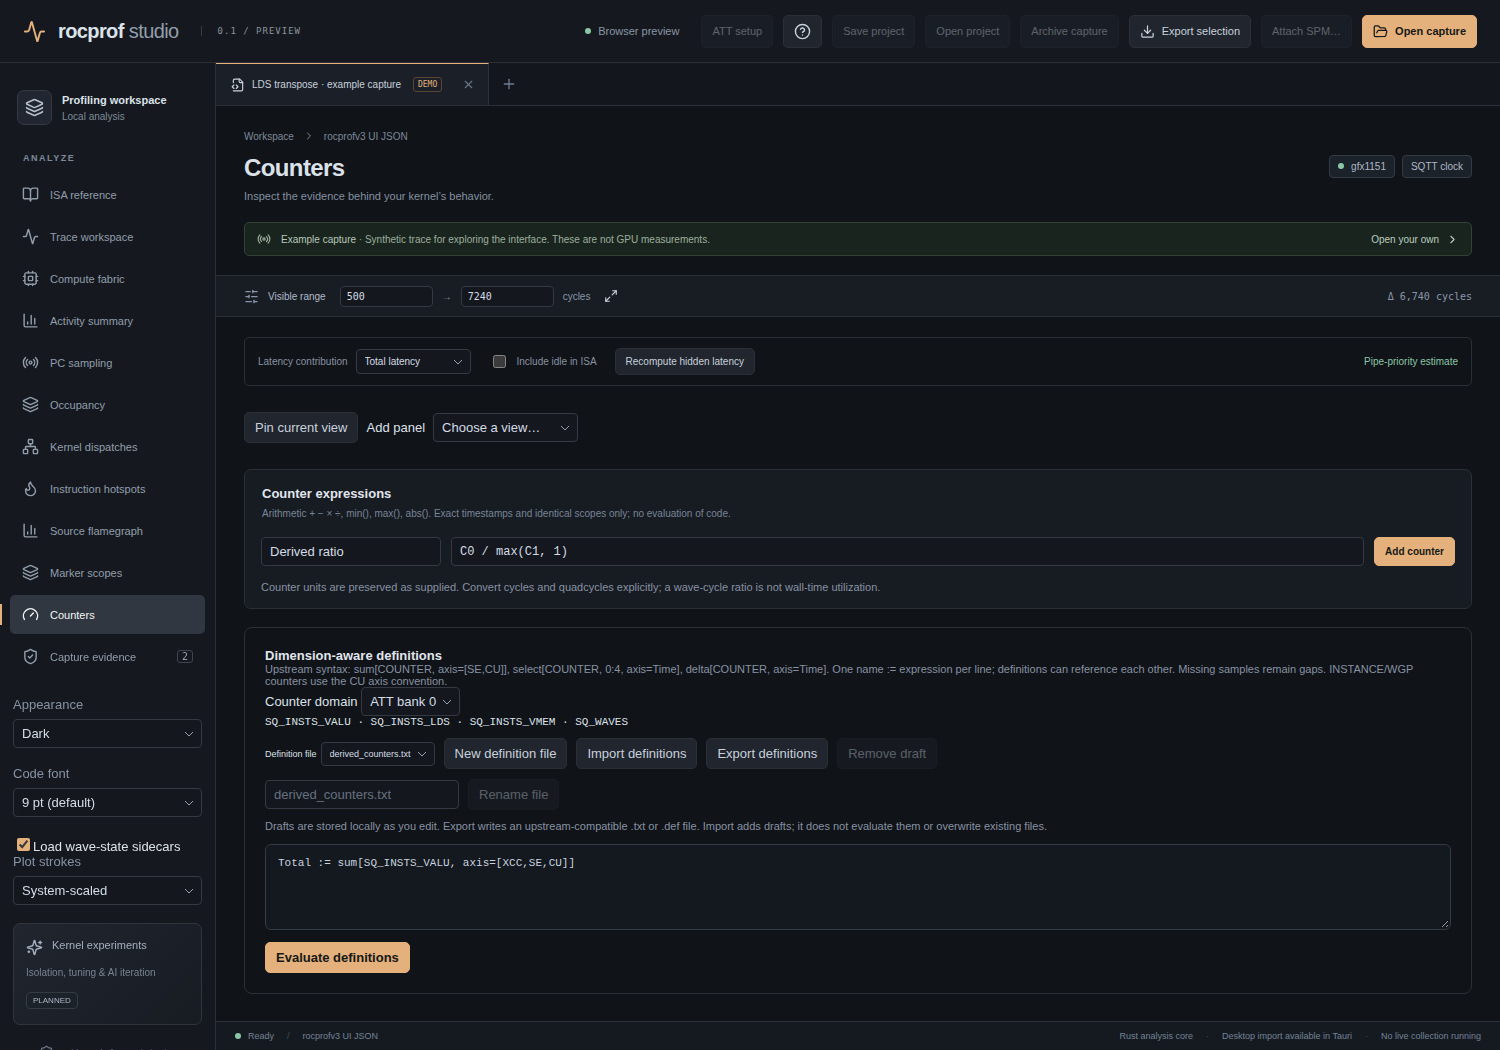Open the help question-mark icon
This screenshot has width=1500, height=1050.
click(802, 31)
